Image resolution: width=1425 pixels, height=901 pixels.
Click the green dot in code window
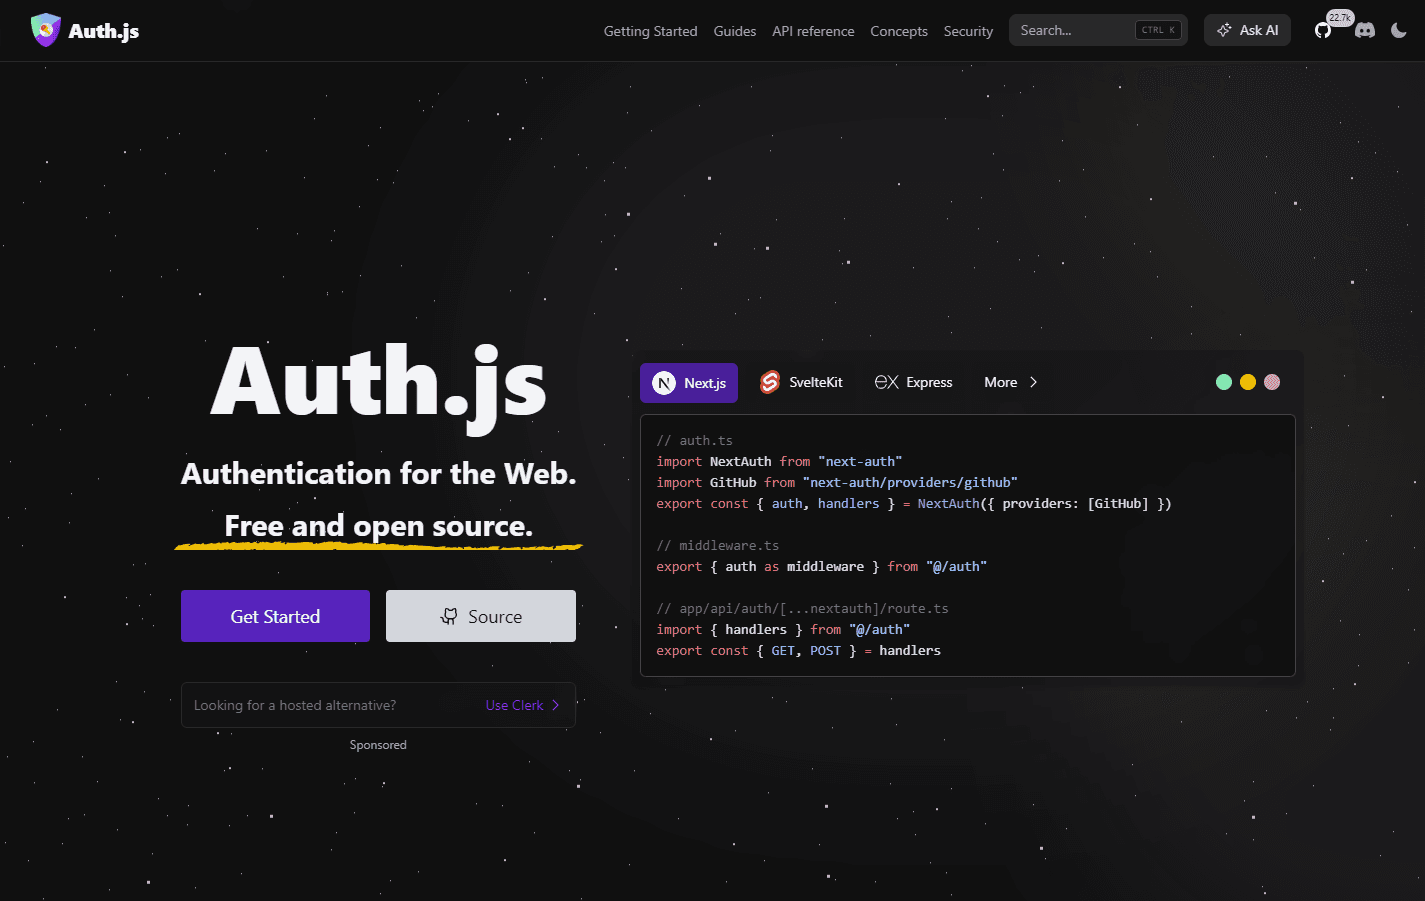coord(1223,382)
